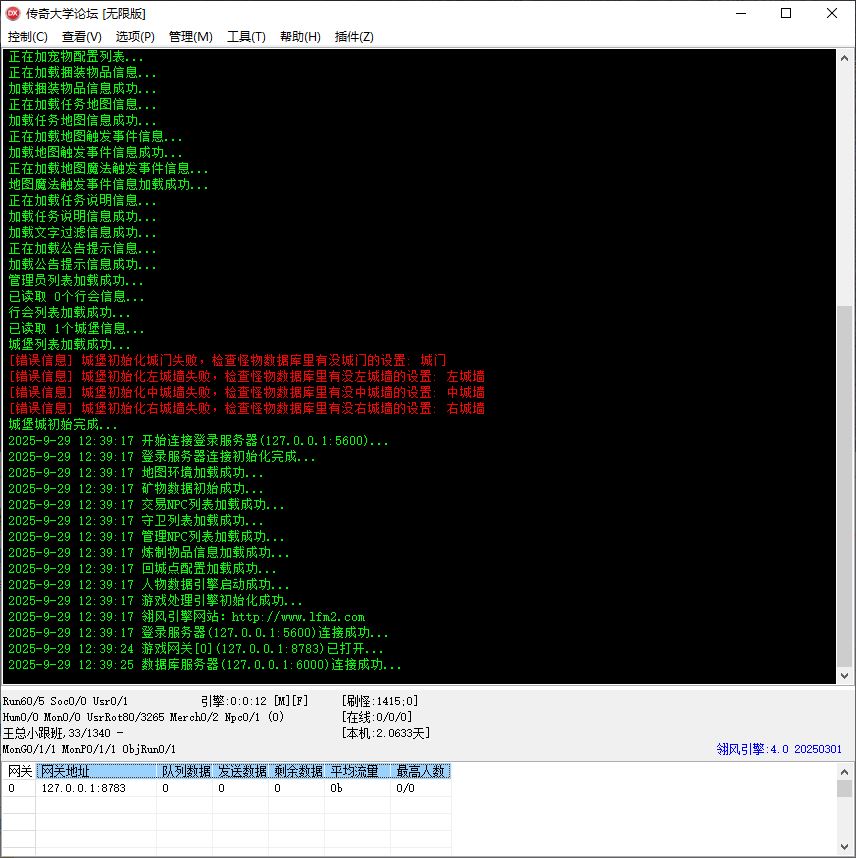The width and height of the screenshot is (856, 858).
Task: Open the 管理(M) menu
Action: click(190, 37)
